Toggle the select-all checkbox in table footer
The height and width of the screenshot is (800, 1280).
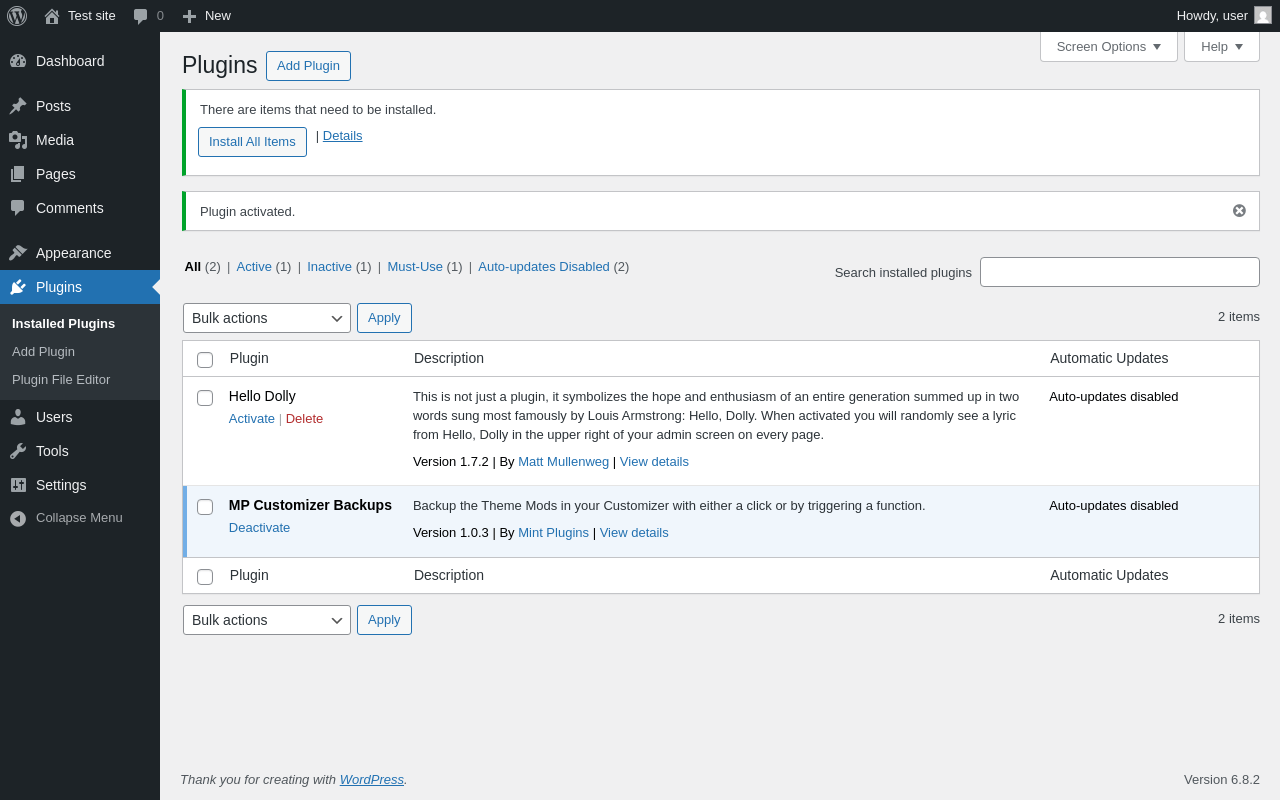(x=205, y=577)
